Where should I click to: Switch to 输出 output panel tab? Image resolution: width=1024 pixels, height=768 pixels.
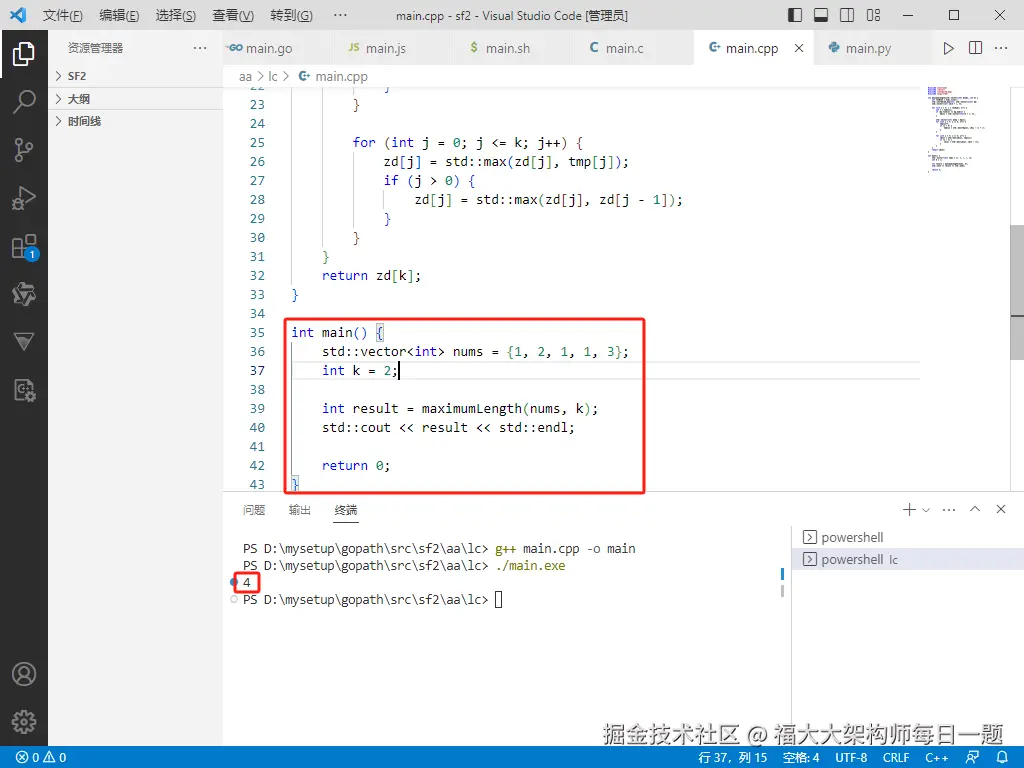[x=300, y=510]
